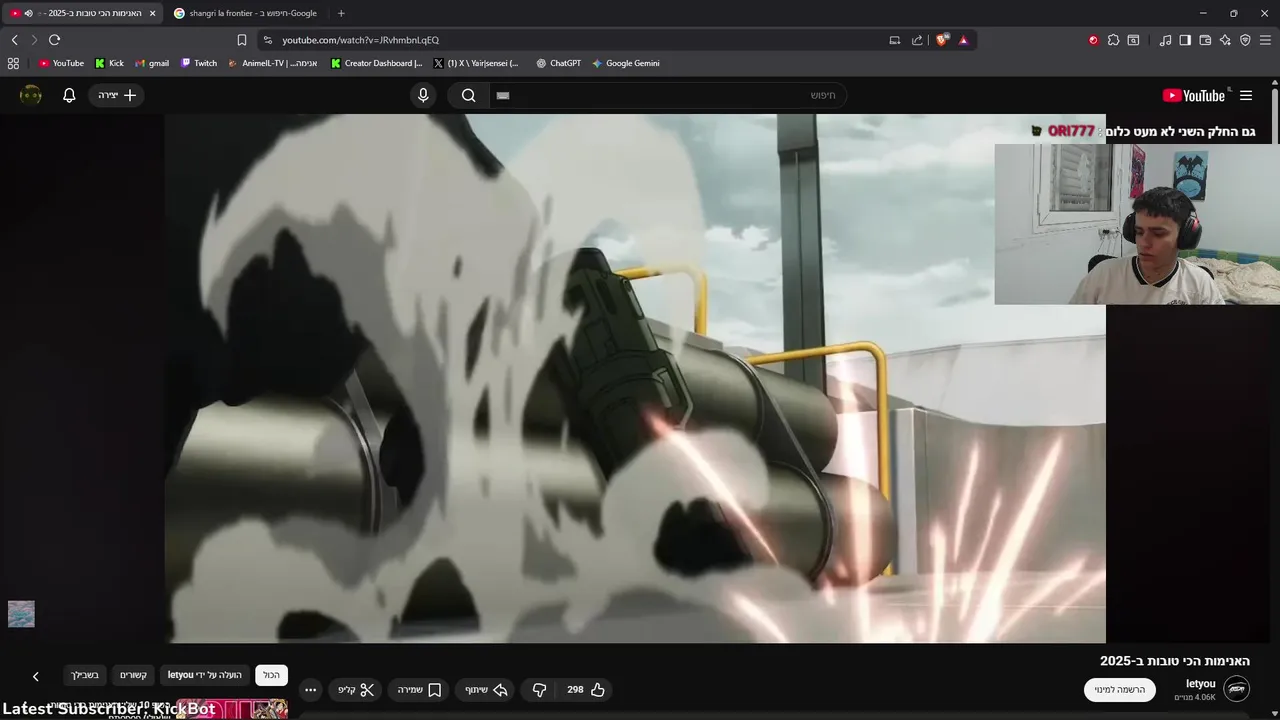Open the Brave Wallet icon

coord(1205,40)
